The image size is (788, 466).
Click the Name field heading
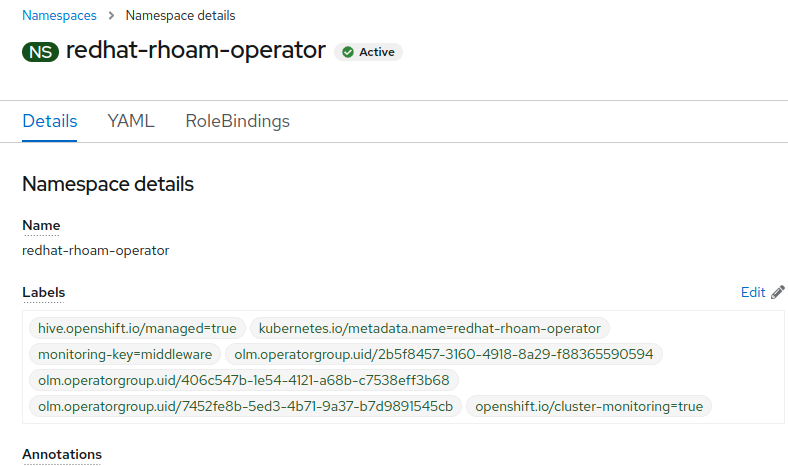tap(41, 225)
